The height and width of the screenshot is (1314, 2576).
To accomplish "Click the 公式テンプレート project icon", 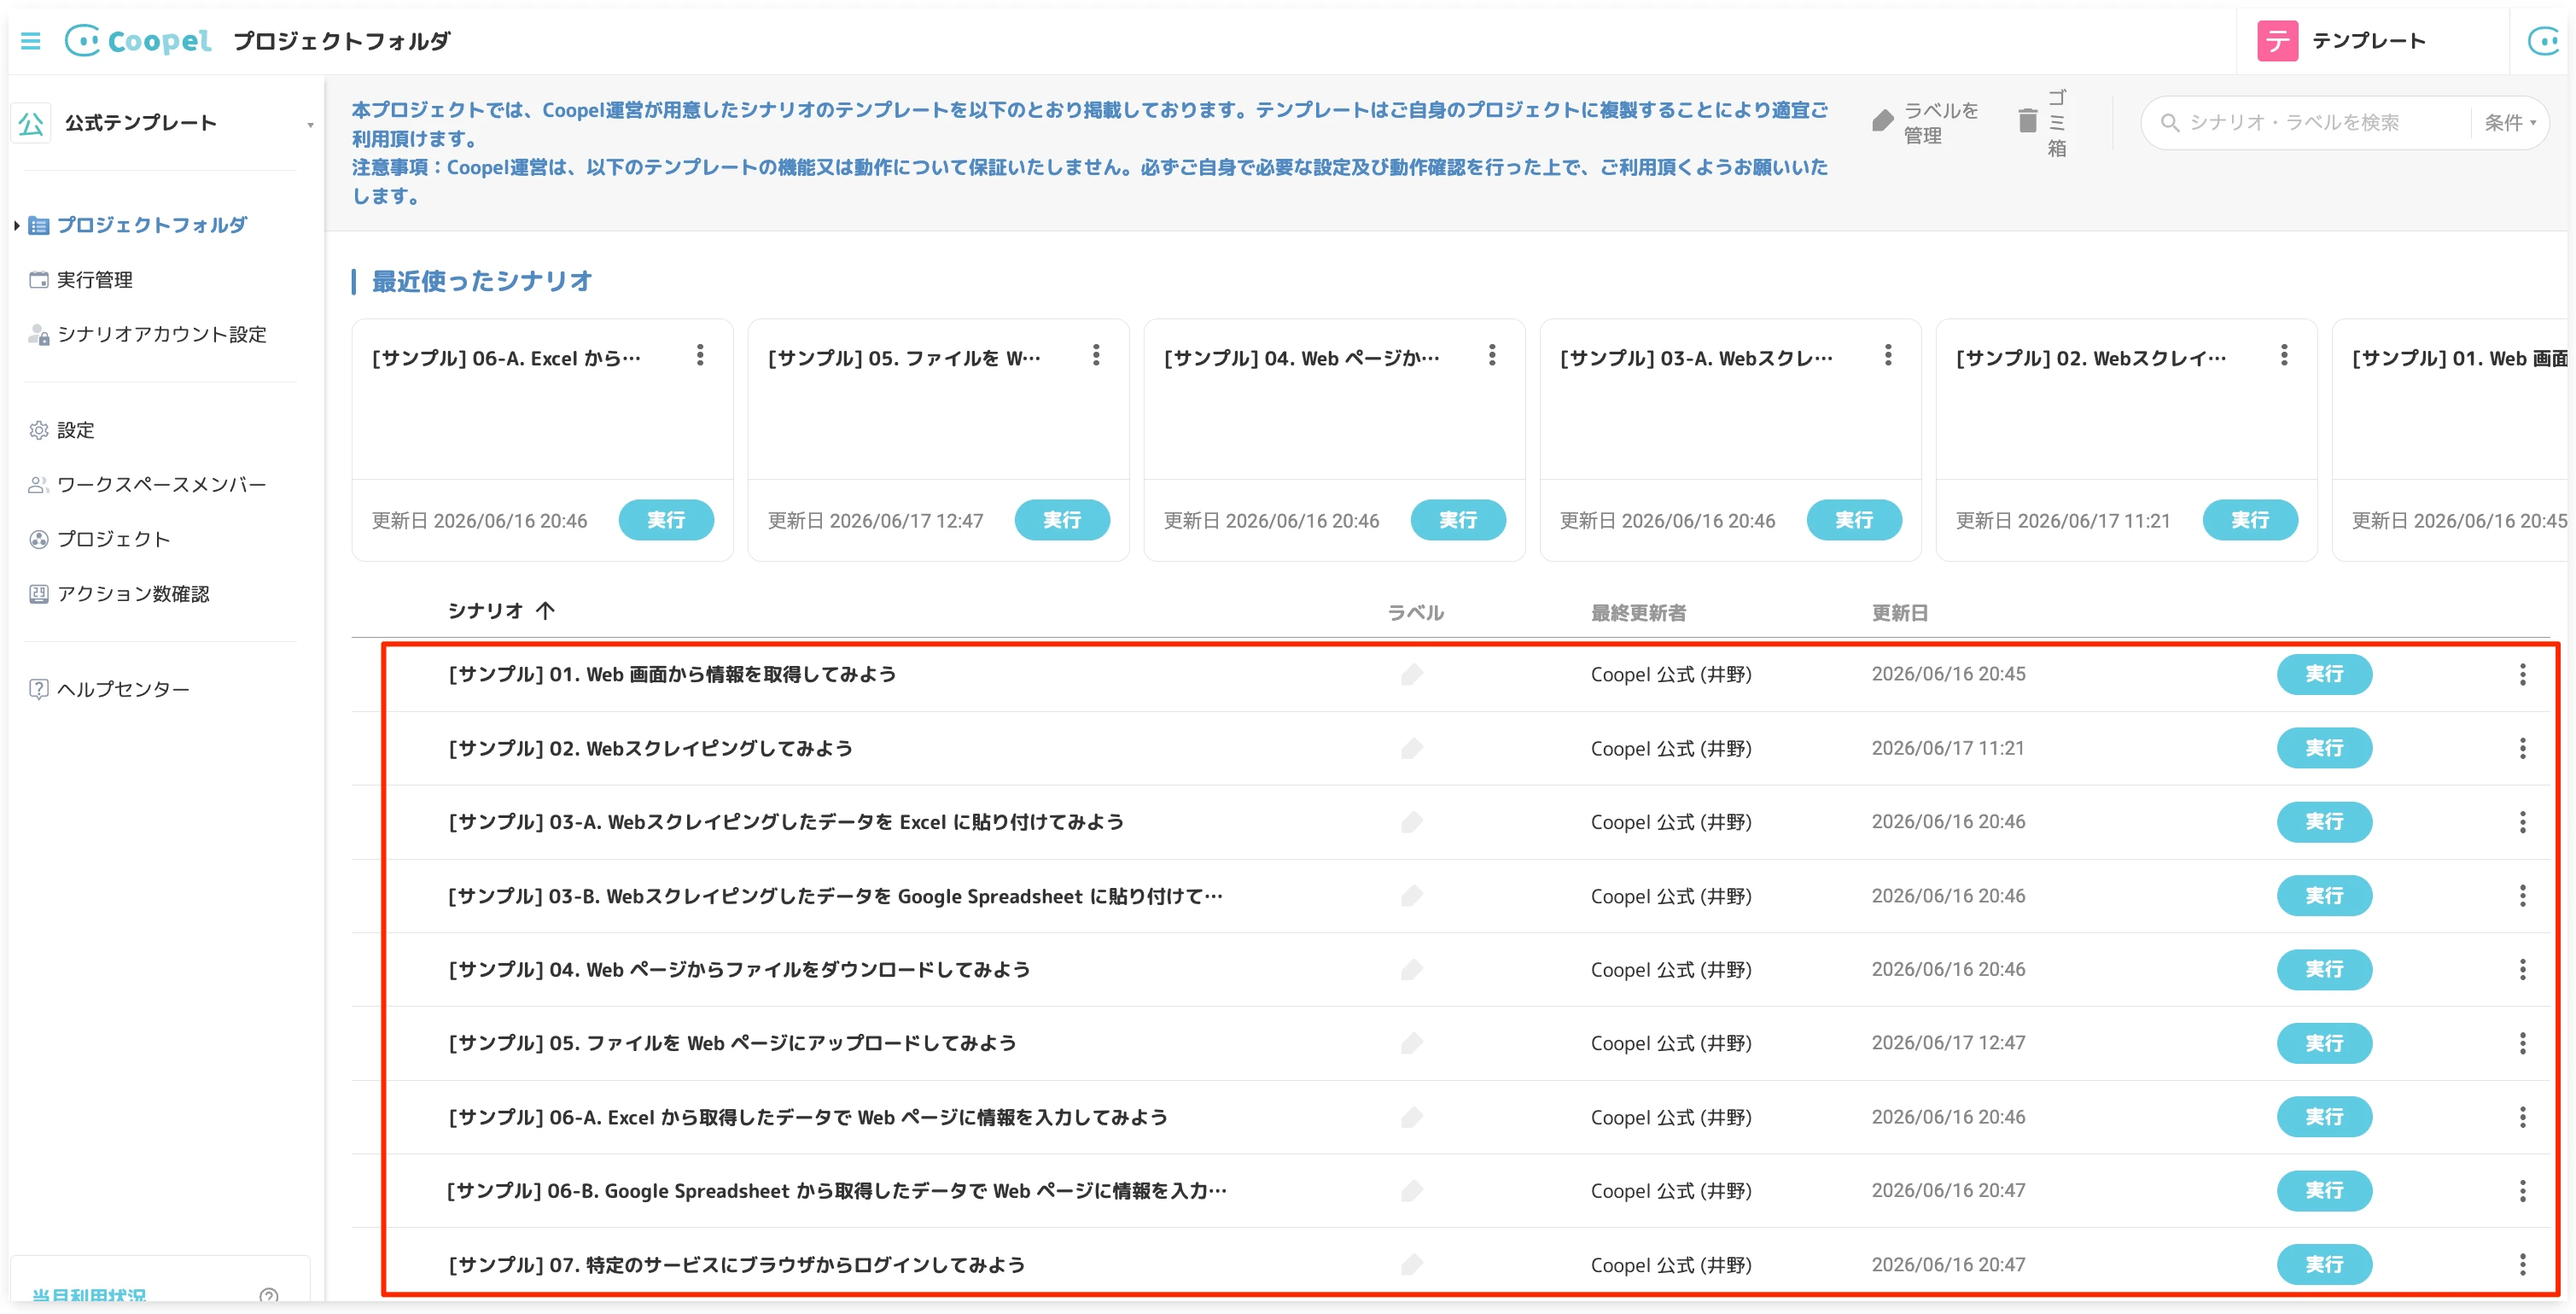I will click(x=31, y=123).
